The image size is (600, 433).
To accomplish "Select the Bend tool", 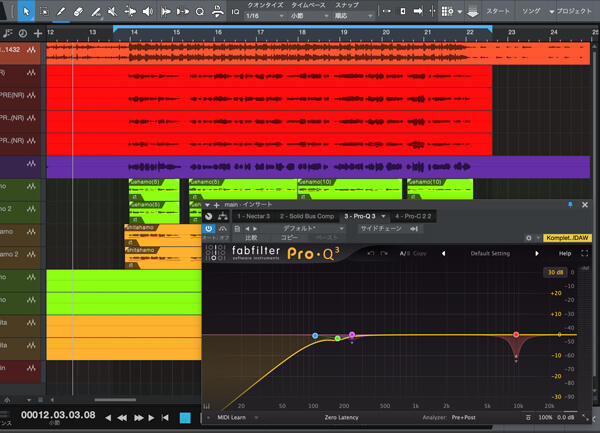I will point(130,11).
